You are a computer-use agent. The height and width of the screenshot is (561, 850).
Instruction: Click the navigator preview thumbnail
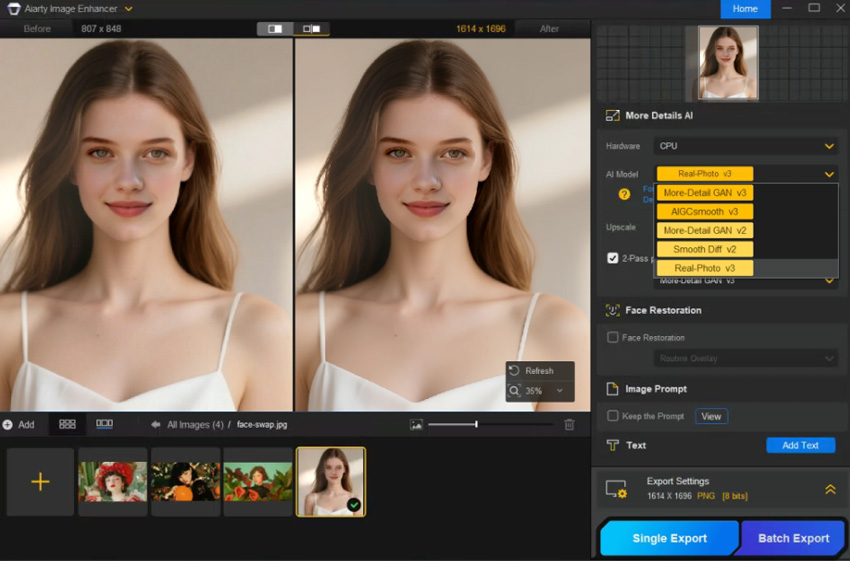pos(727,62)
